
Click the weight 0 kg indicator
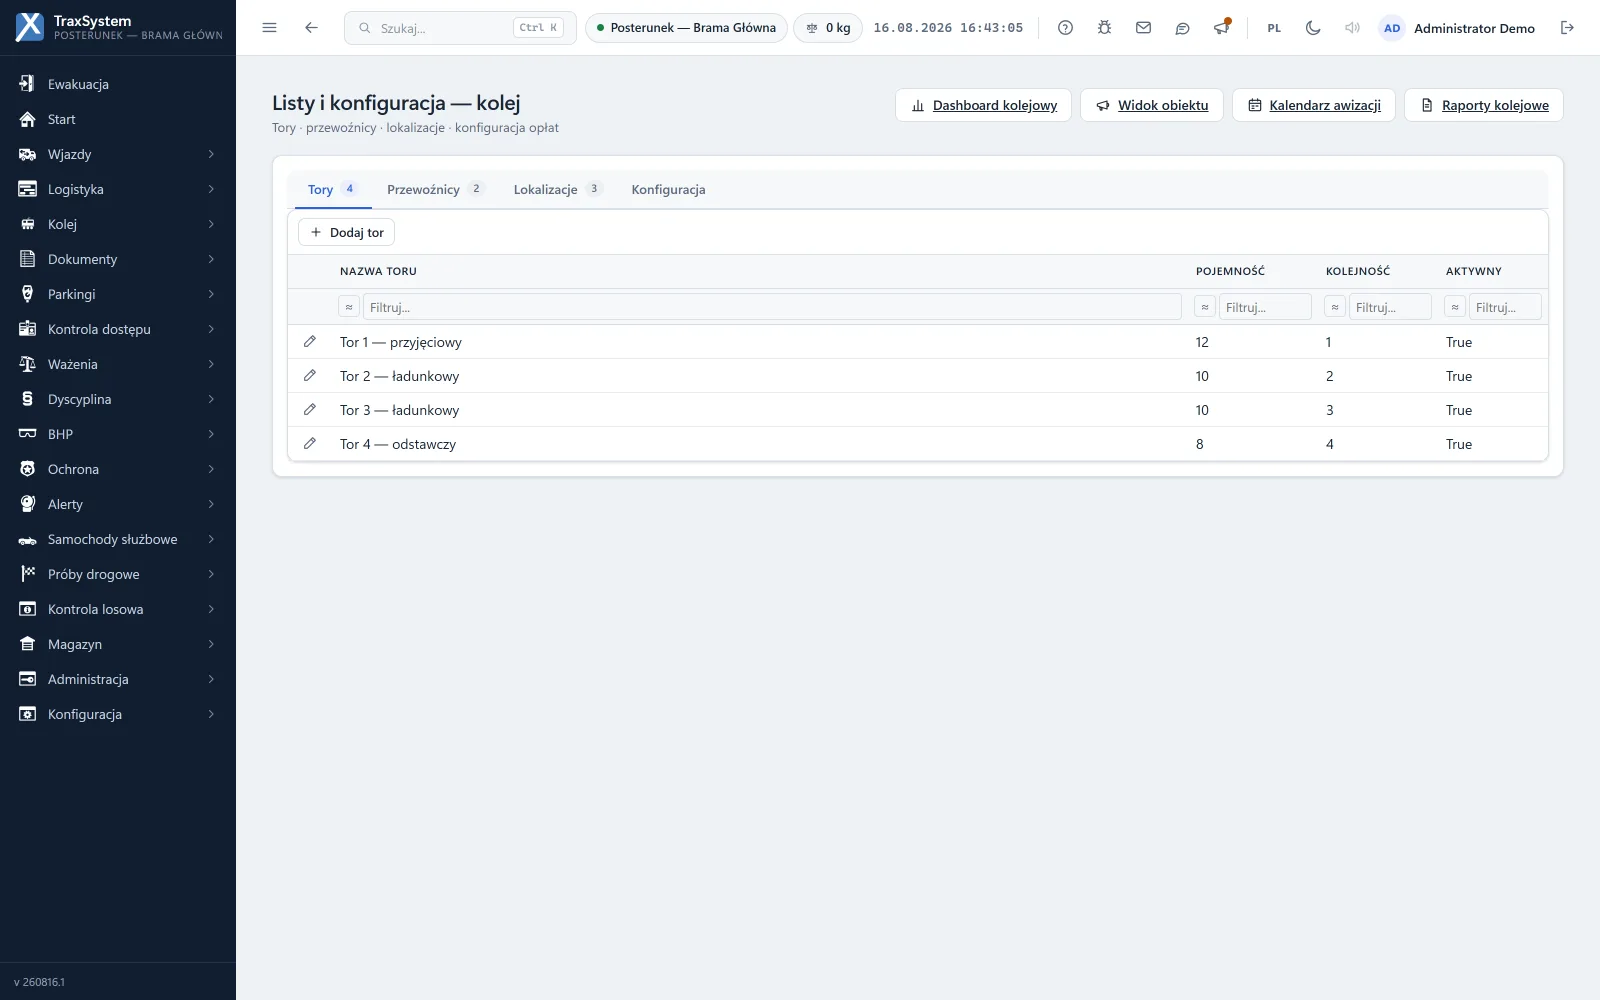pyautogui.click(x=828, y=28)
